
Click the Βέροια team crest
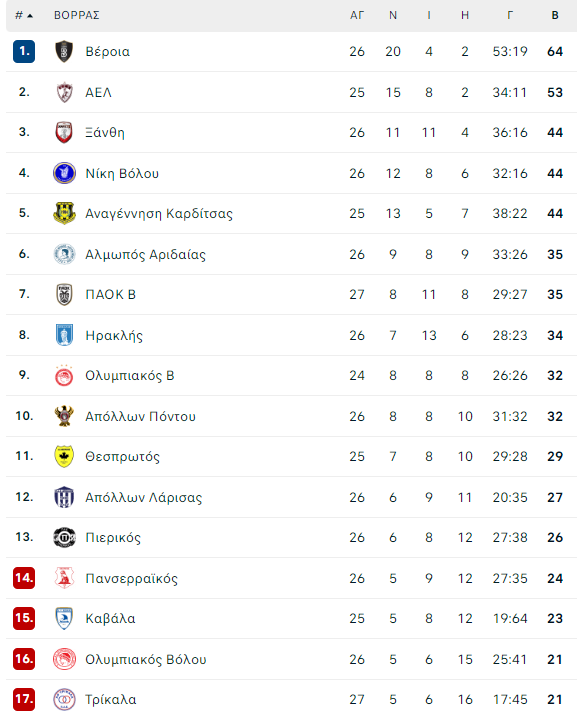click(x=64, y=51)
